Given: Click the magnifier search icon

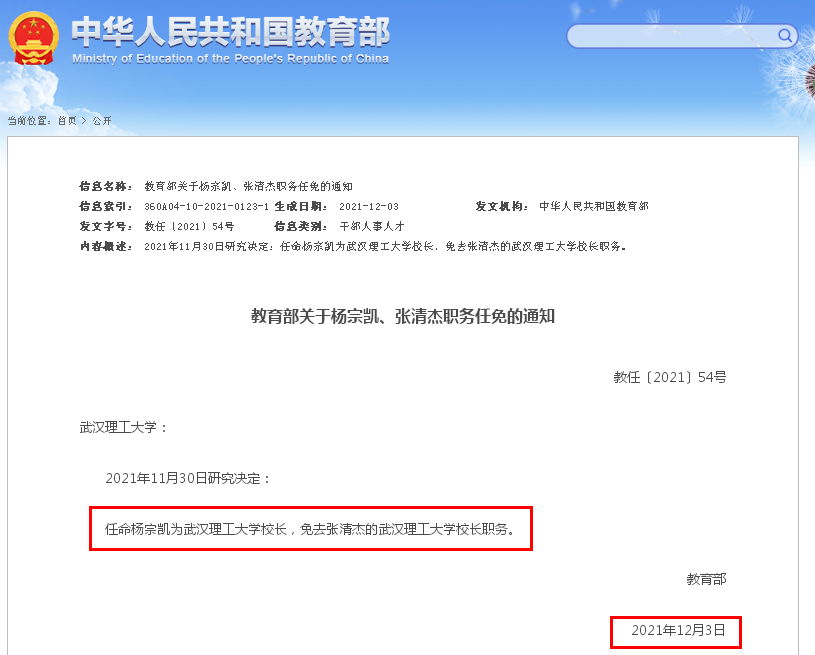Looking at the screenshot, I should tap(784, 35).
